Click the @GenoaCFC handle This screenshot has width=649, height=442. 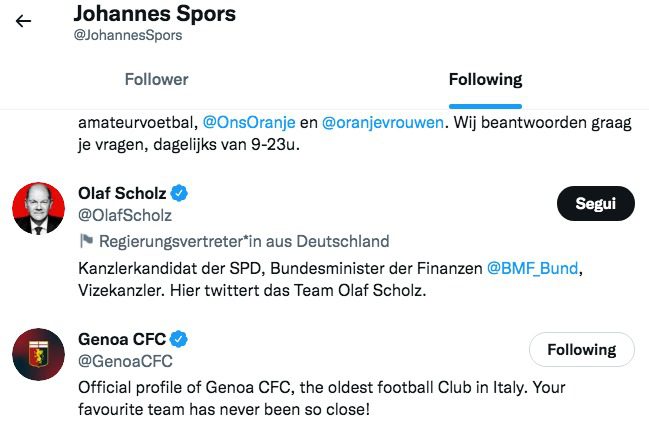[125, 361]
